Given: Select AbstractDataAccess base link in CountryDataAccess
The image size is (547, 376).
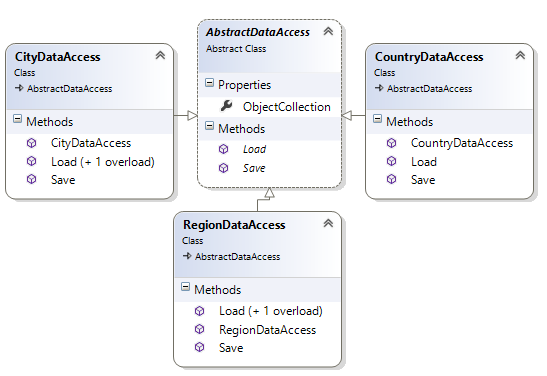Looking at the screenshot, I should pyautogui.click(x=429, y=89).
